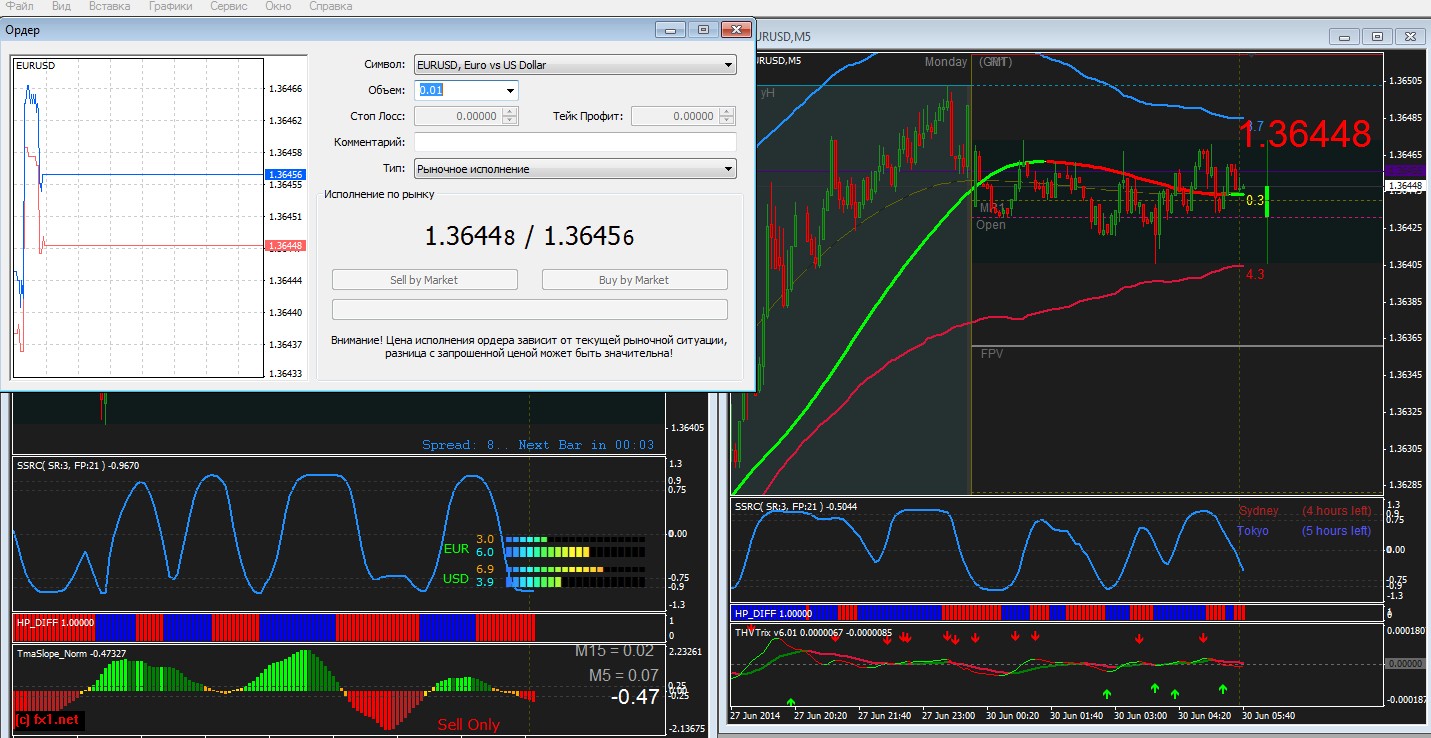Click the M5 = 0.07 reading
The image size is (1431, 738).
pos(624,675)
